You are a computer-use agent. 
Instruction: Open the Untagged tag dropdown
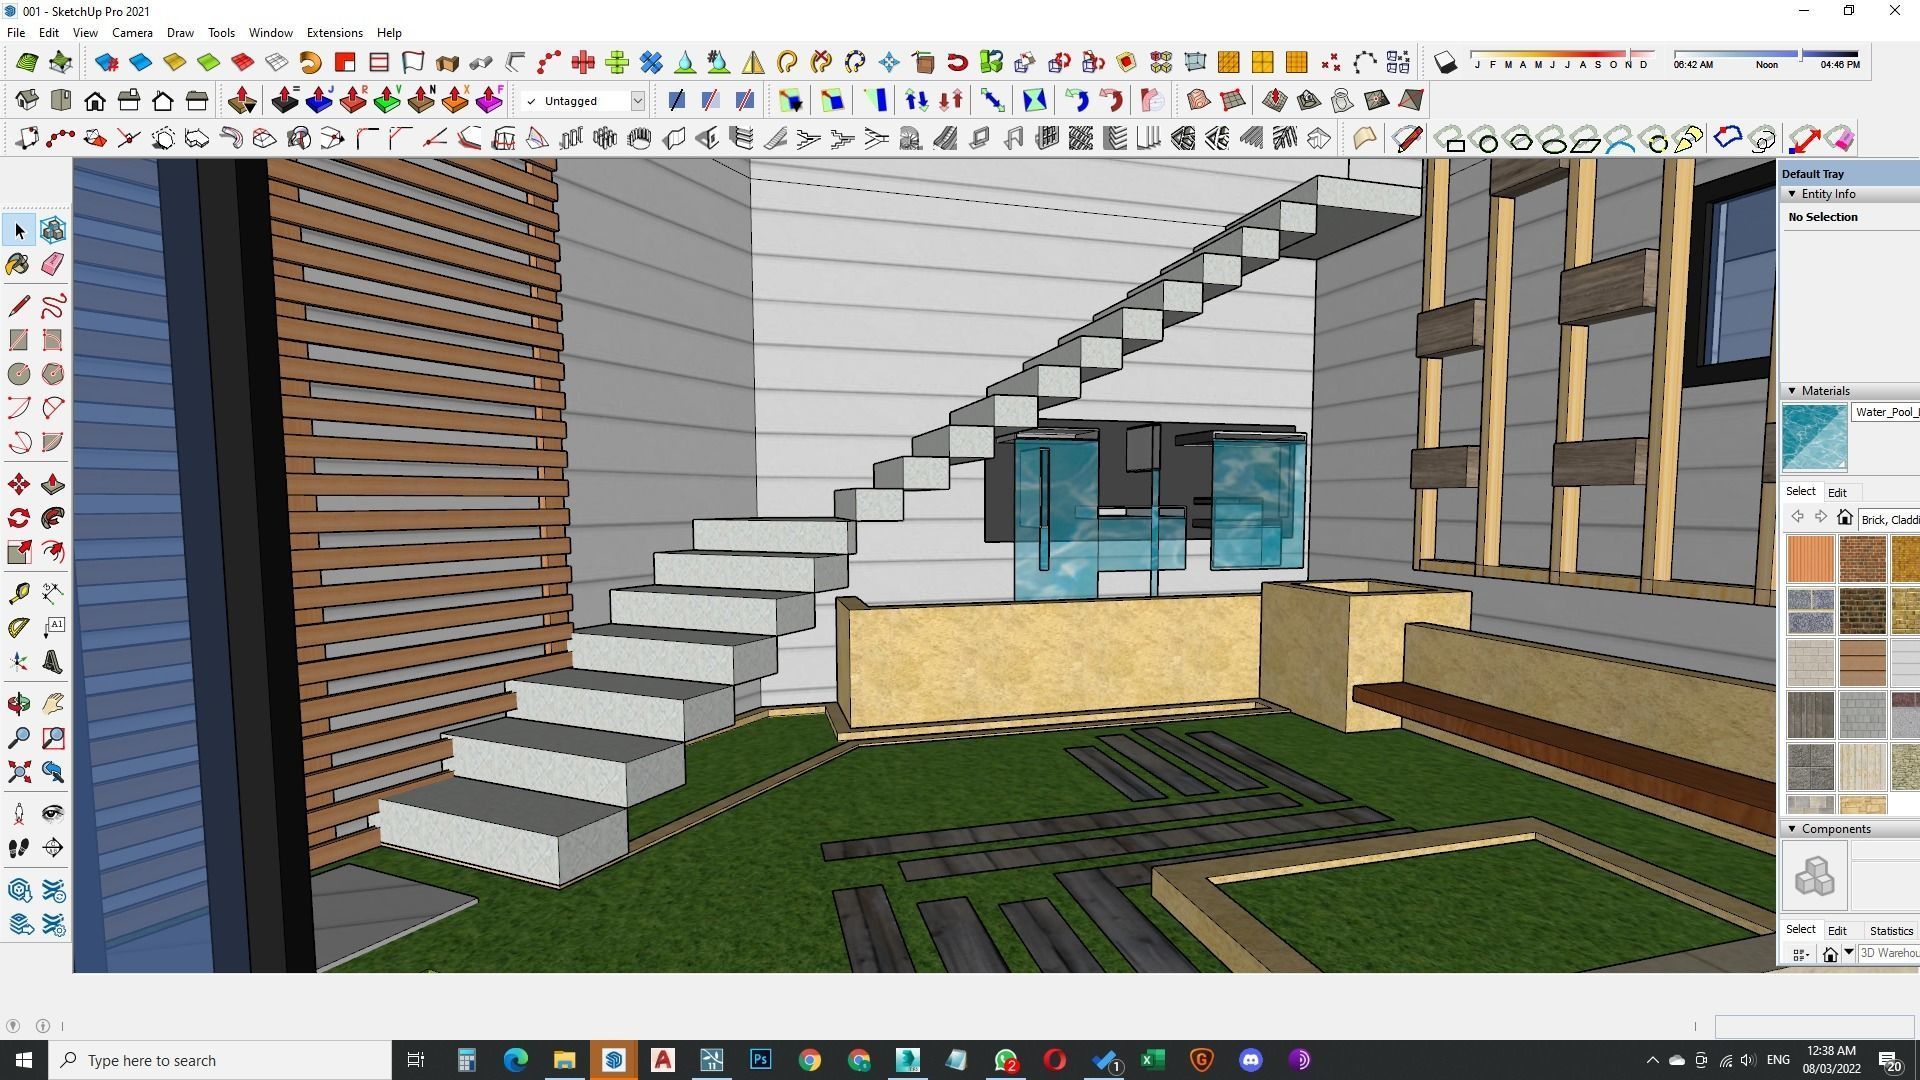coord(637,101)
